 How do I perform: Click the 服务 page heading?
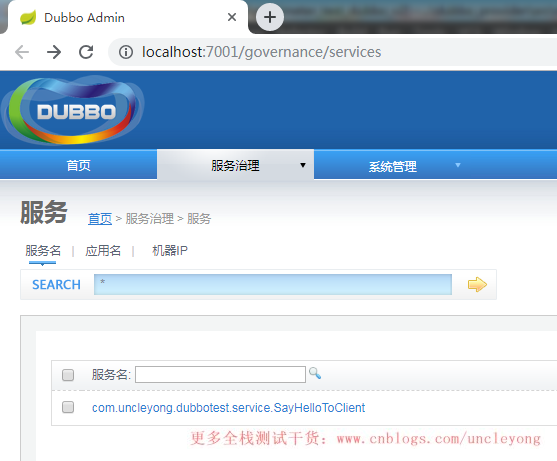(44, 212)
